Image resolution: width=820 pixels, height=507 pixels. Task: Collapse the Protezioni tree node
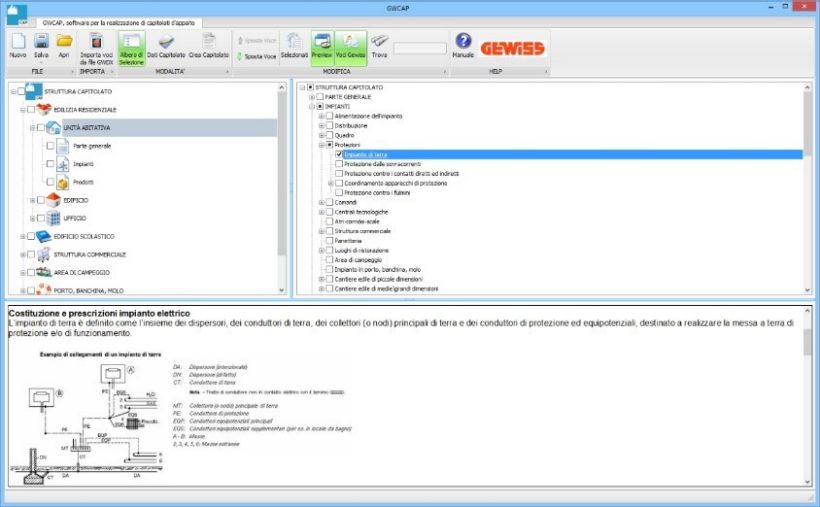coord(321,145)
